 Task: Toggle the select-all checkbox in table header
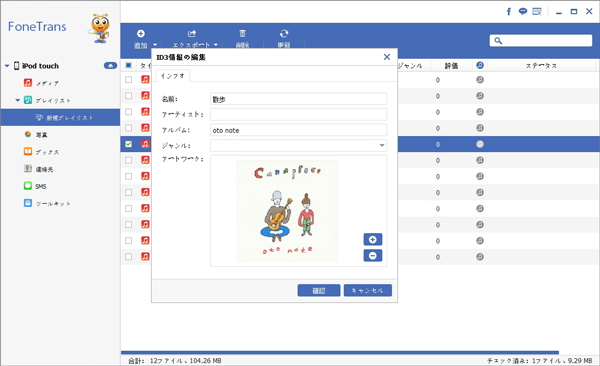click(x=129, y=65)
